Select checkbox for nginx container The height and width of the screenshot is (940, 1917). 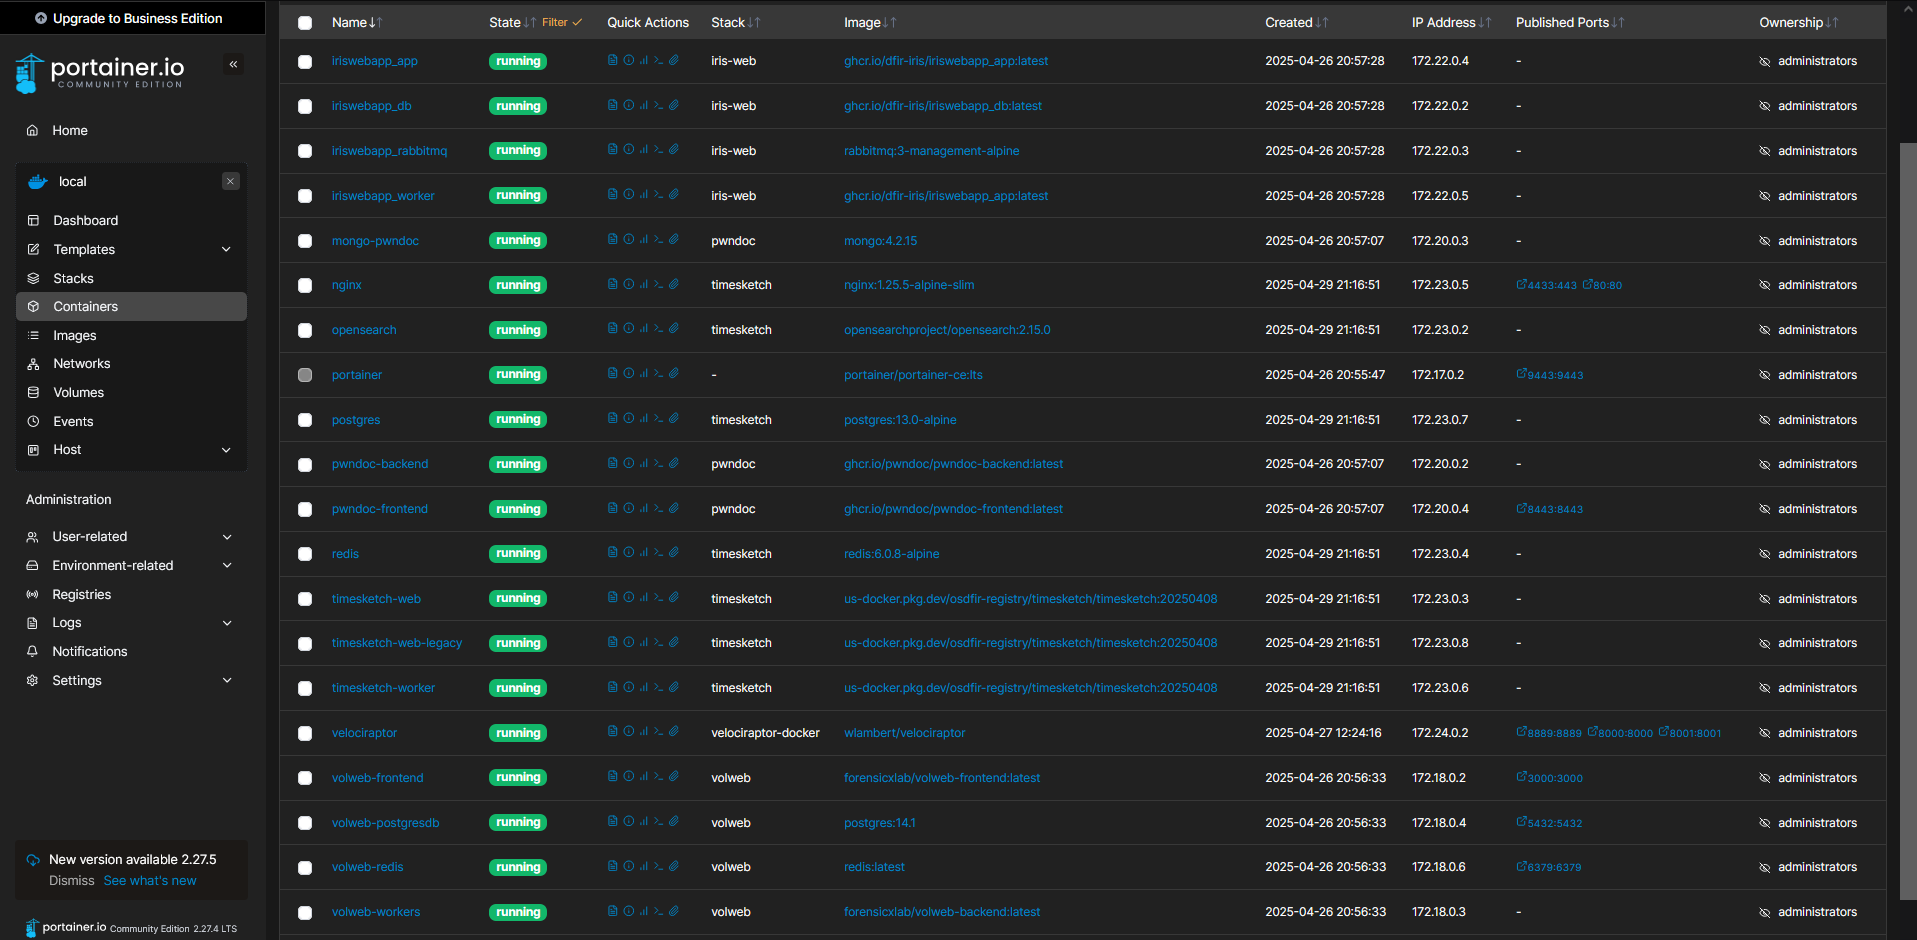coord(305,286)
